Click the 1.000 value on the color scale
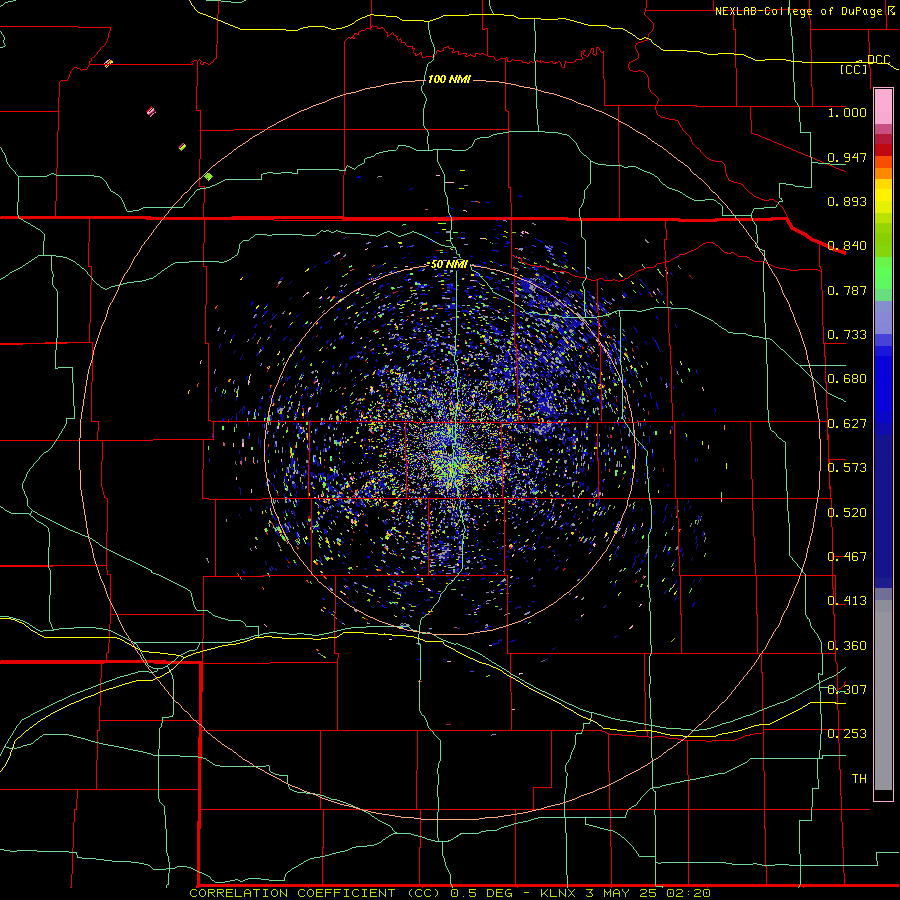The width and height of the screenshot is (900, 900). pos(847,112)
